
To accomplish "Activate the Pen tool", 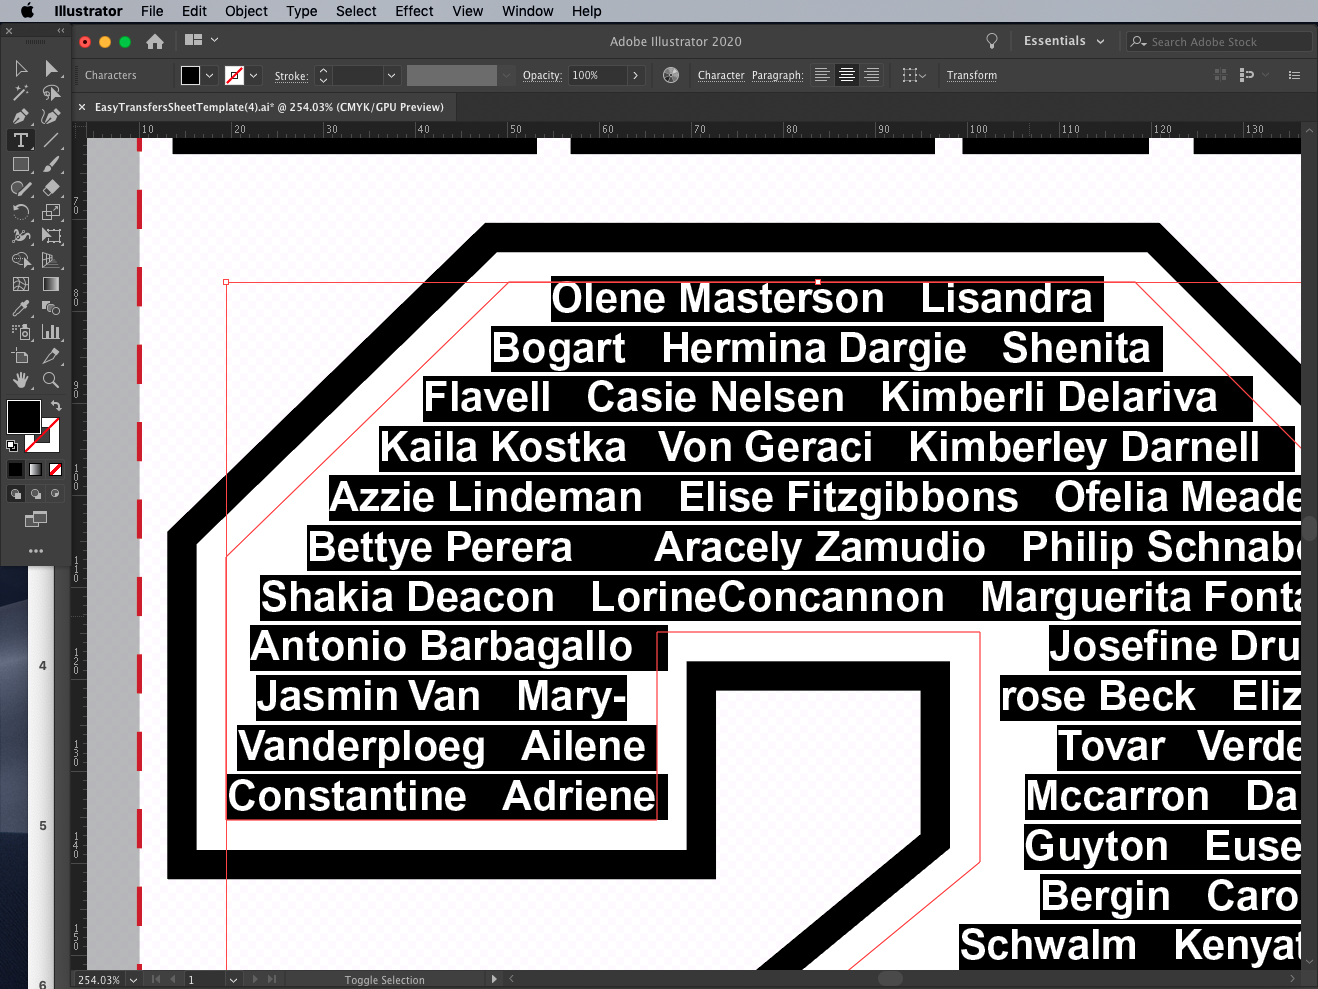I will [x=20, y=116].
